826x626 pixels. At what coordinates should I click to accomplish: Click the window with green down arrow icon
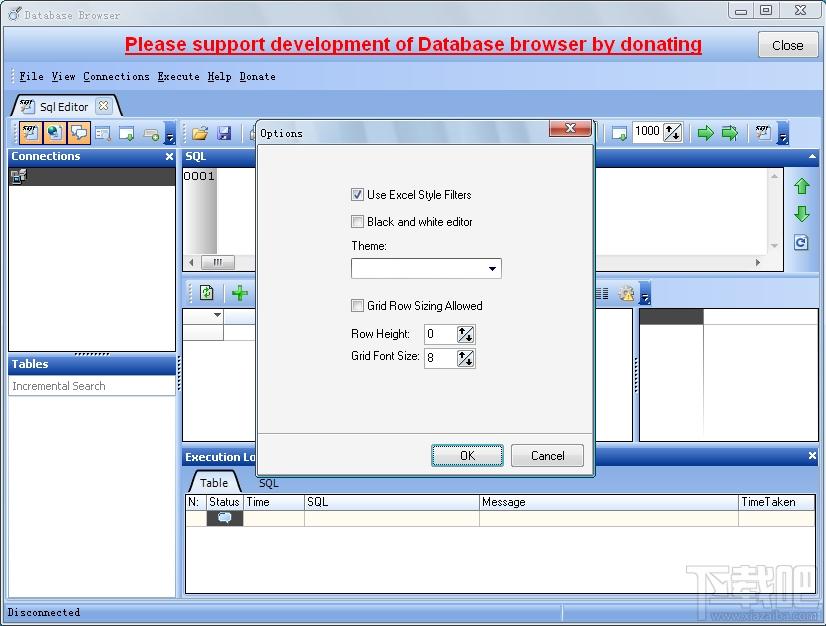pyautogui.click(x=127, y=133)
